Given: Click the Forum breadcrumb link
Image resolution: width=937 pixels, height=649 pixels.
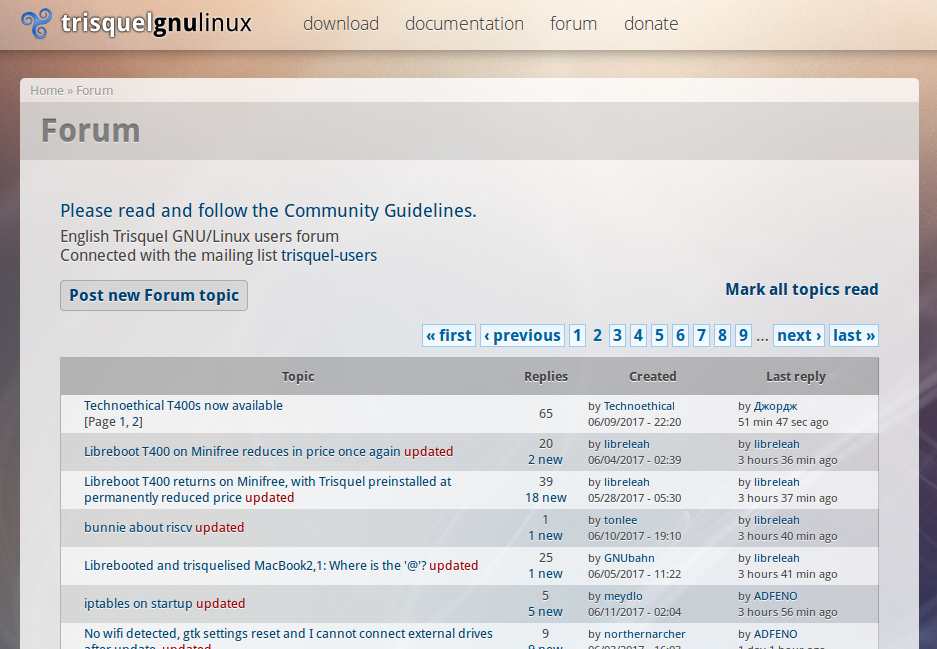Looking at the screenshot, I should point(94,90).
